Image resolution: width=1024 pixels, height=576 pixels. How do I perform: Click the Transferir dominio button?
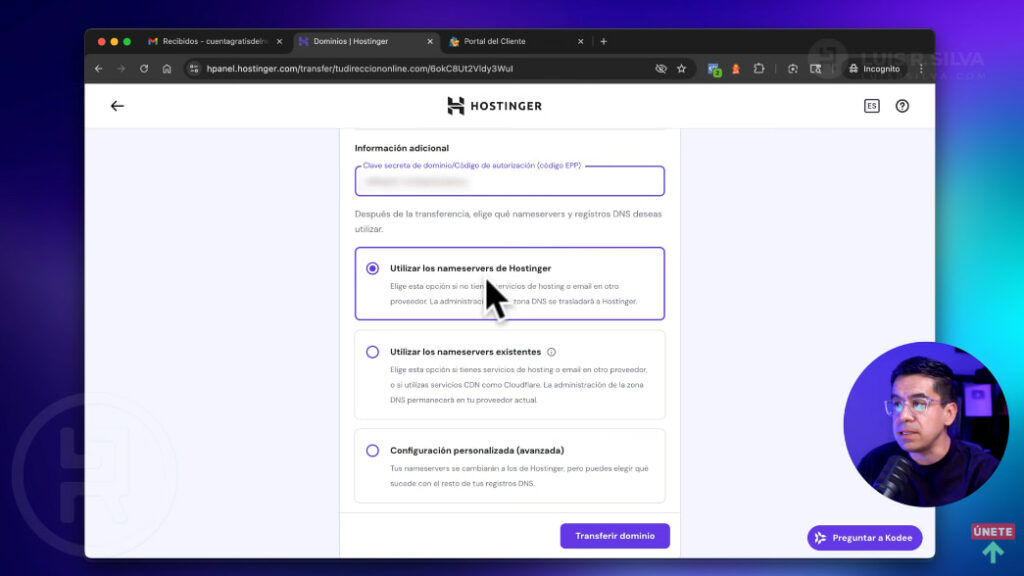pos(615,536)
